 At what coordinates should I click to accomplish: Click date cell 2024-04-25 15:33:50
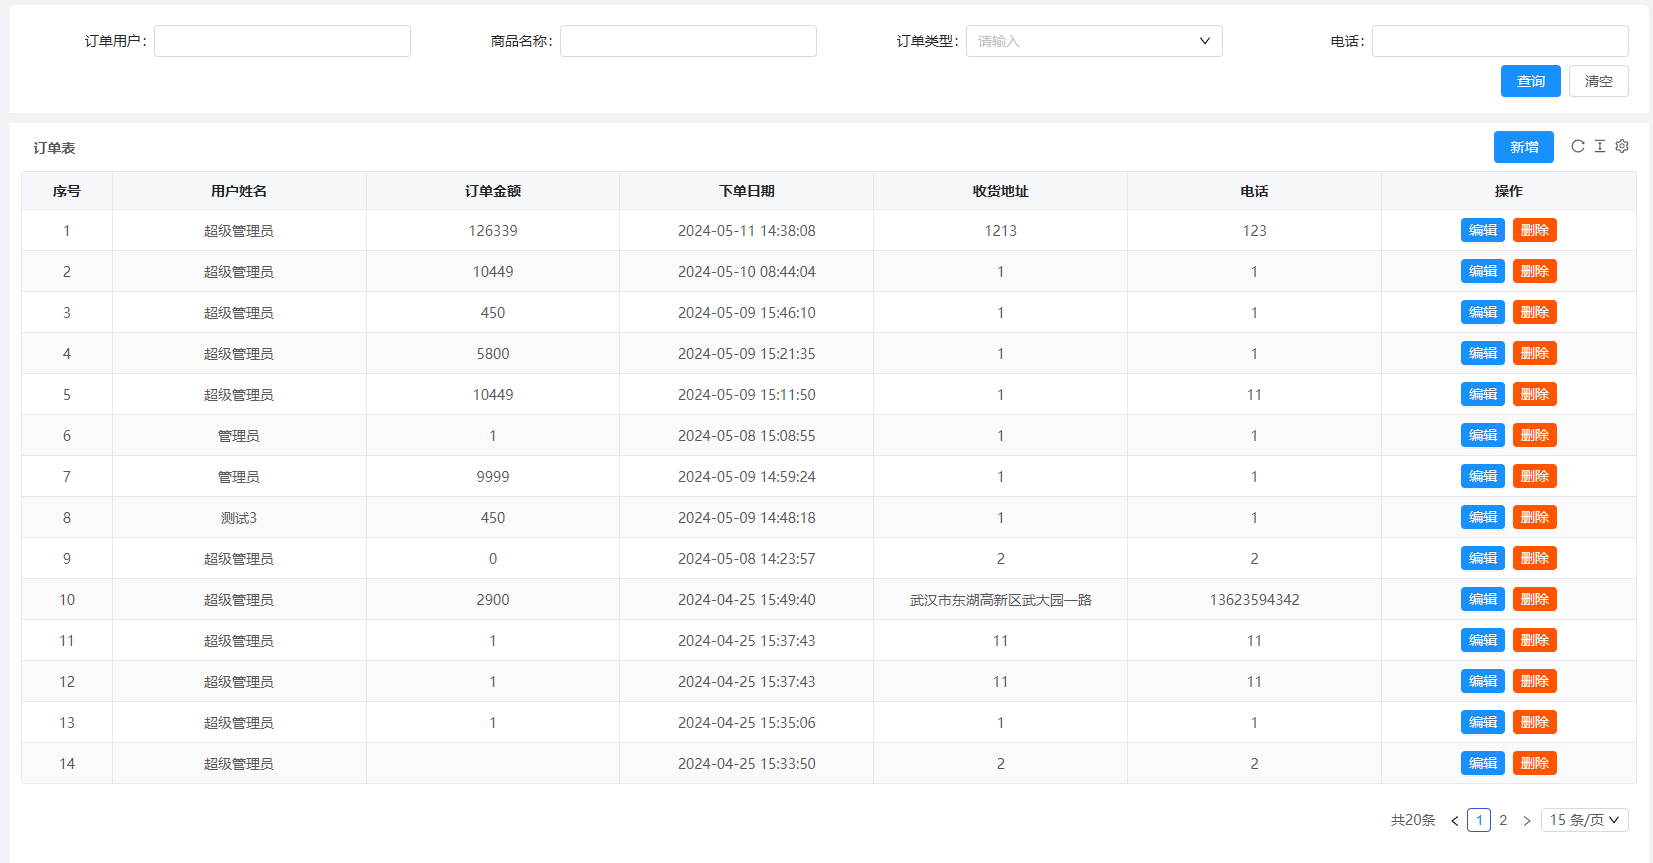click(747, 764)
